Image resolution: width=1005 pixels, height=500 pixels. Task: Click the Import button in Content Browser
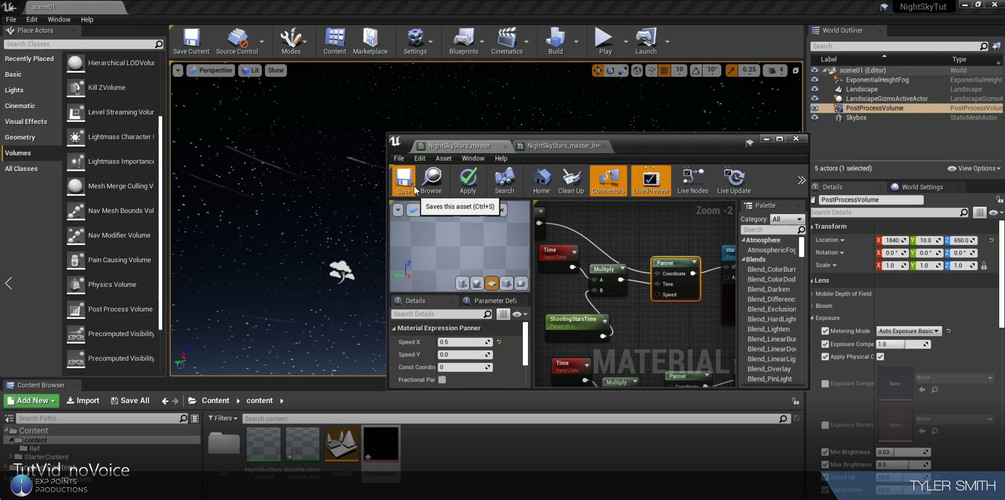[x=83, y=401]
